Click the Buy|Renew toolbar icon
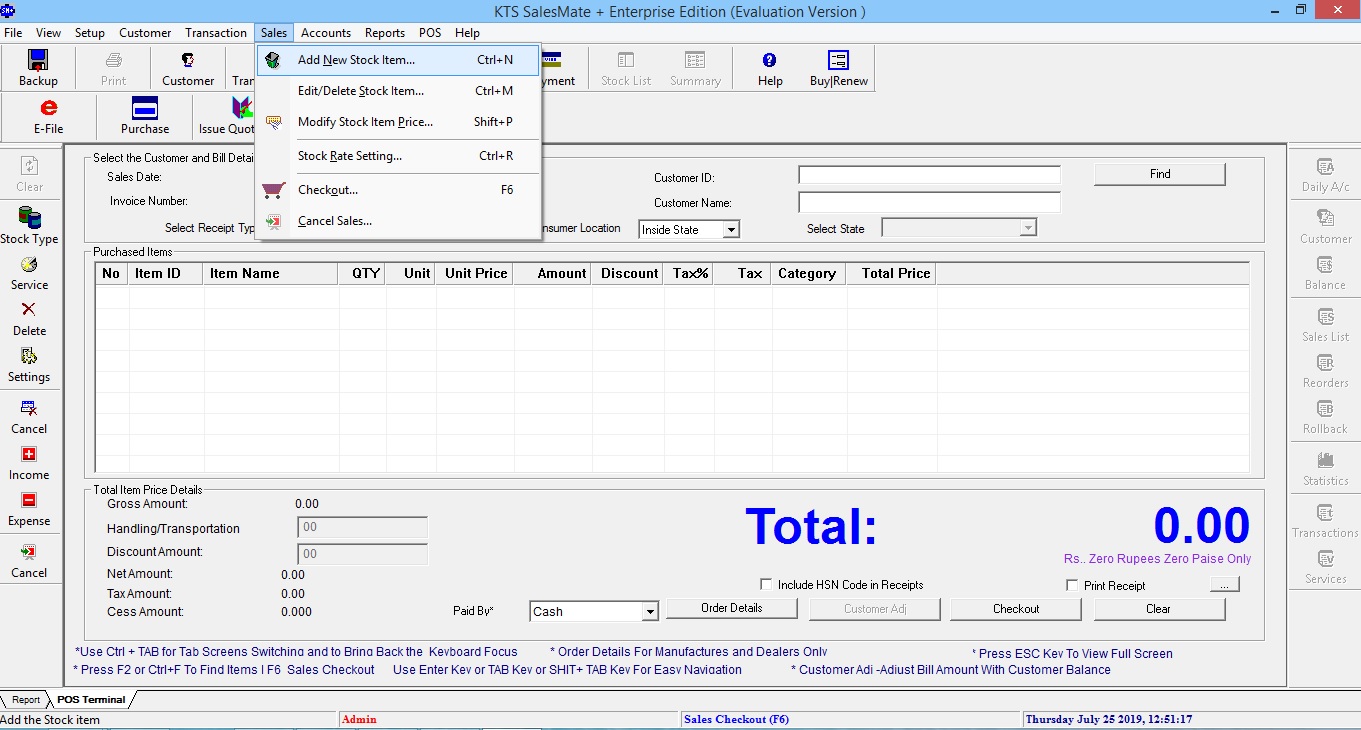Viewport: 1361px width, 730px height. point(839,60)
